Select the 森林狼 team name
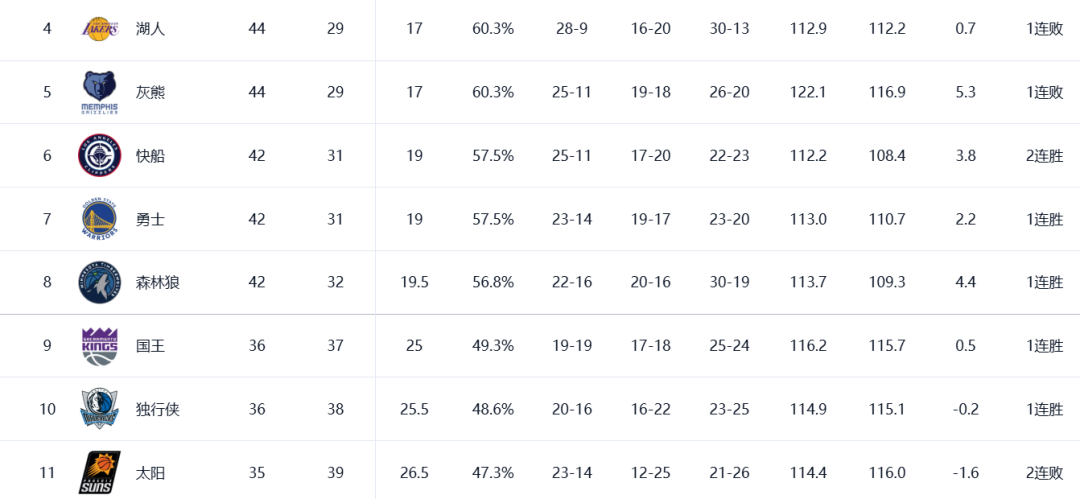The height and width of the screenshot is (499, 1080). [x=158, y=283]
